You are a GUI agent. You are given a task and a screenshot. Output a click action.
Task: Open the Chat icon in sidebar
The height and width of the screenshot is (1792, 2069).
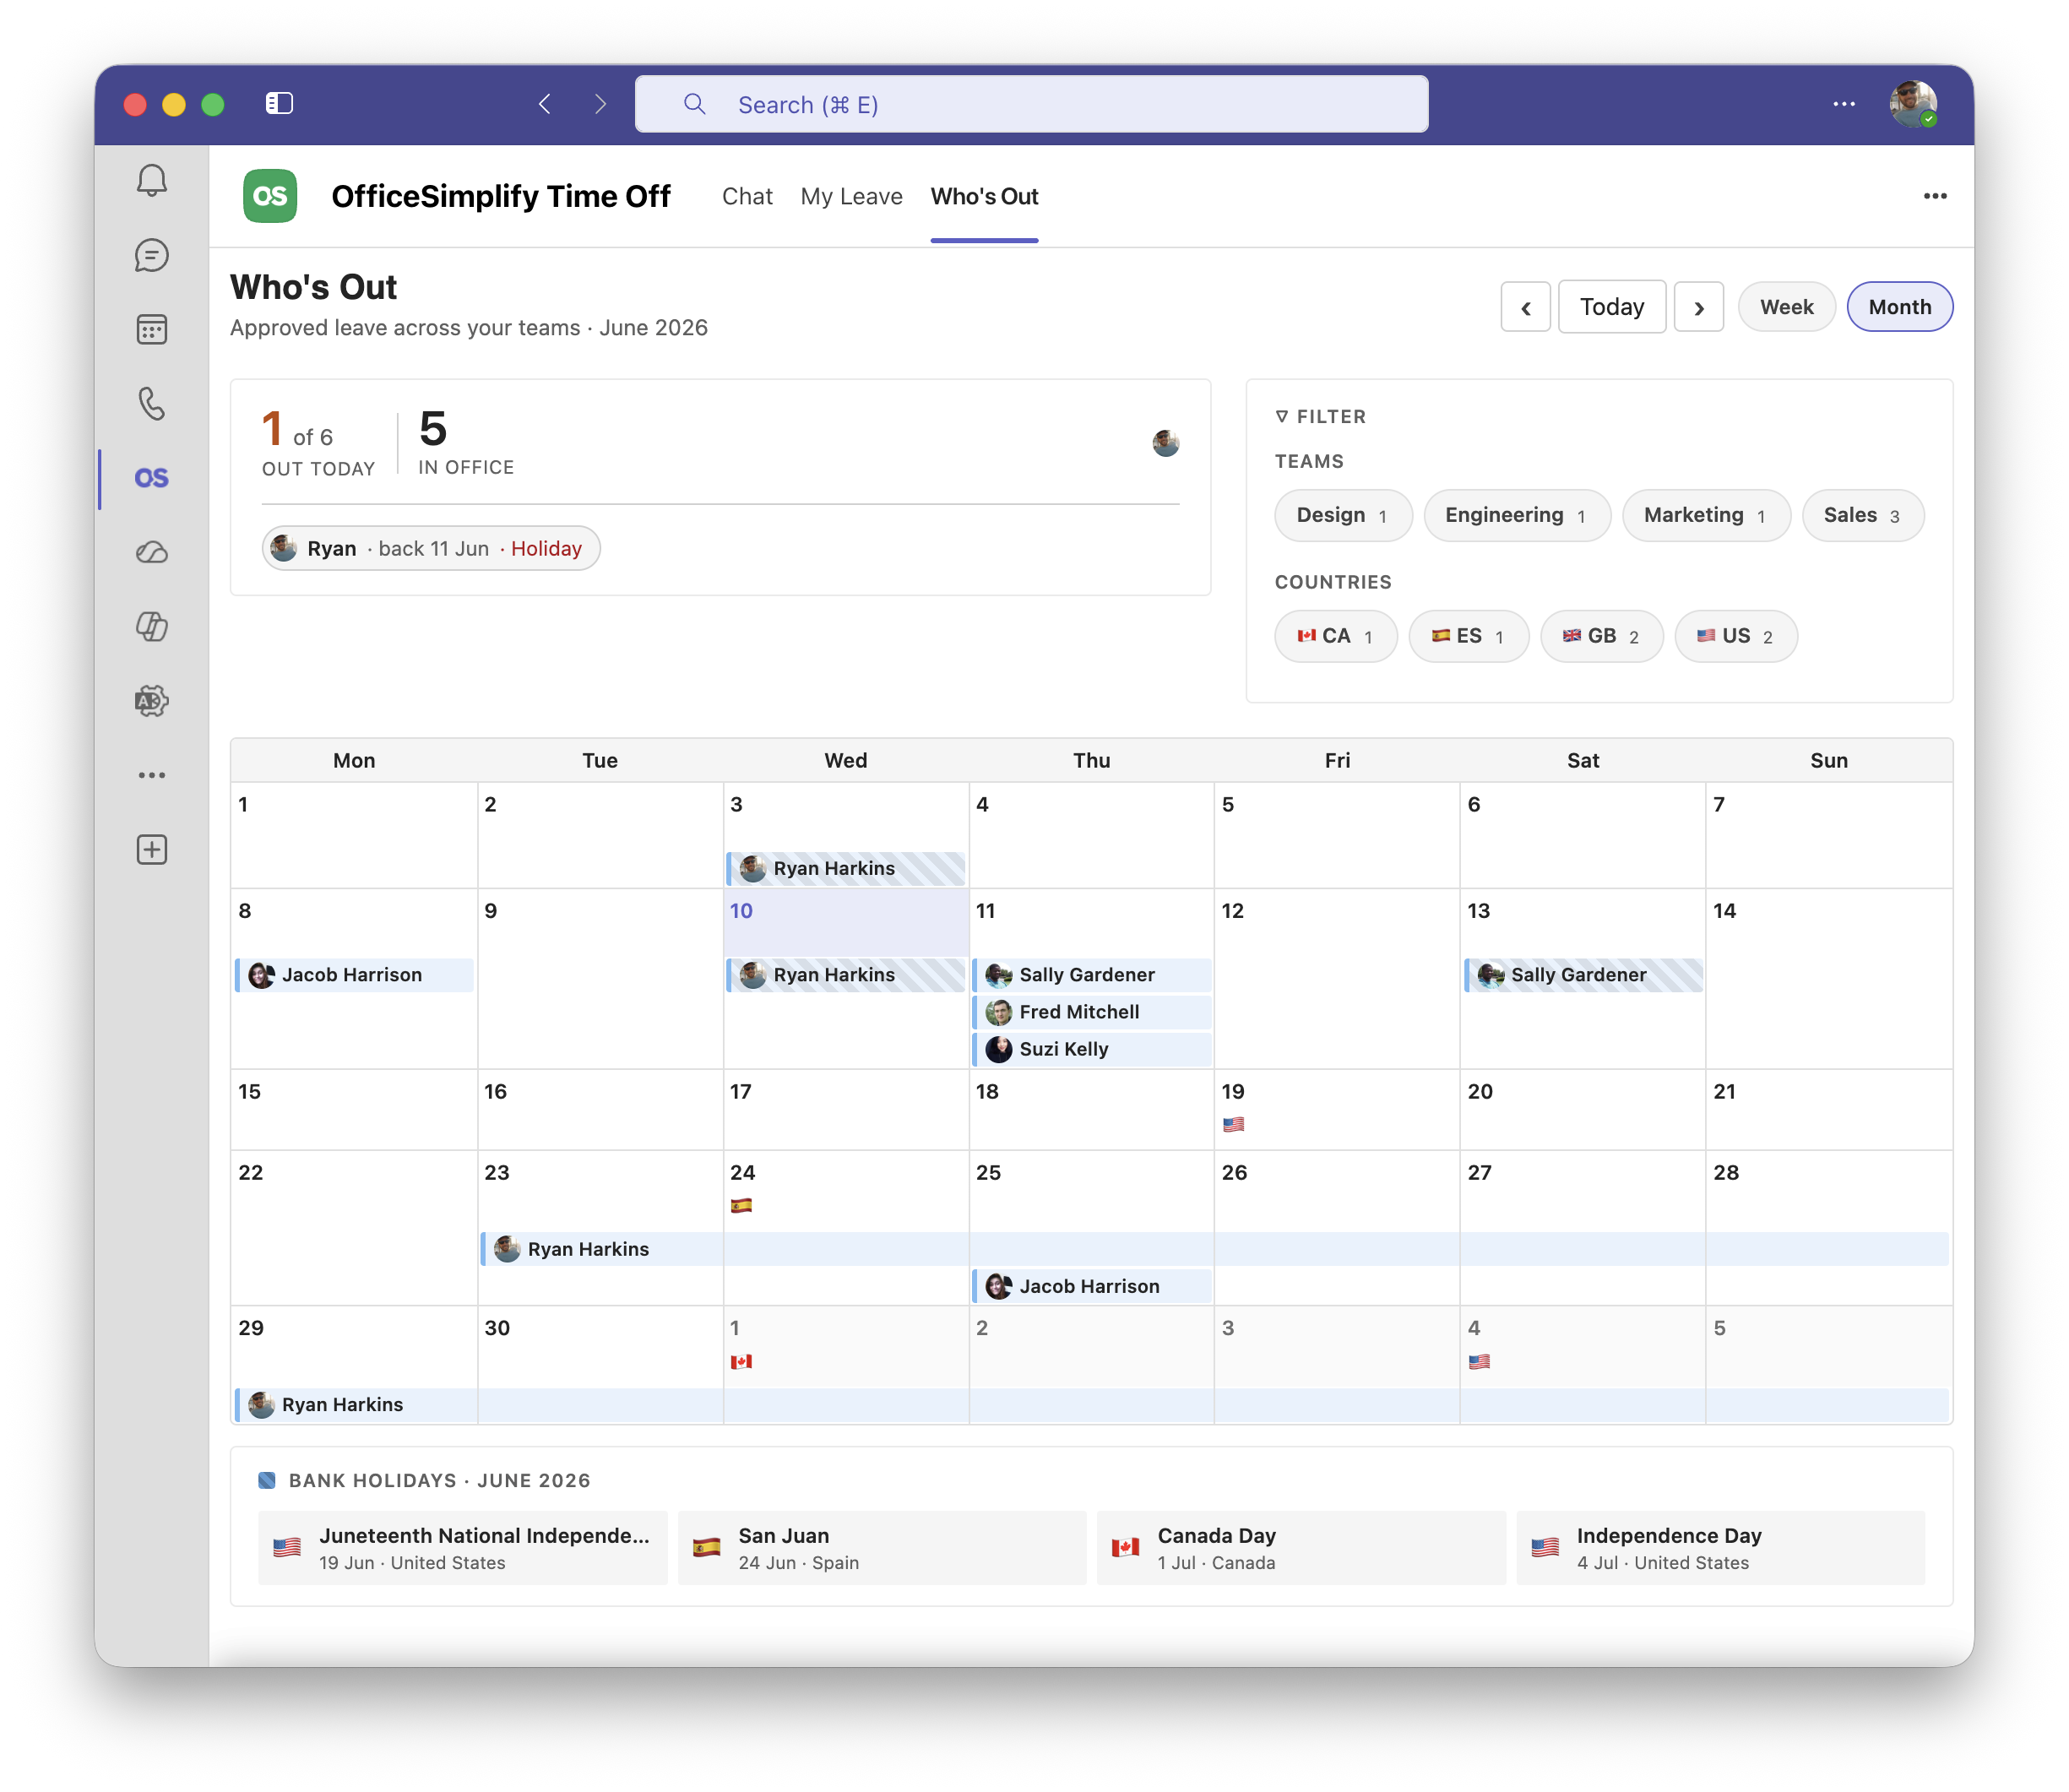151,256
